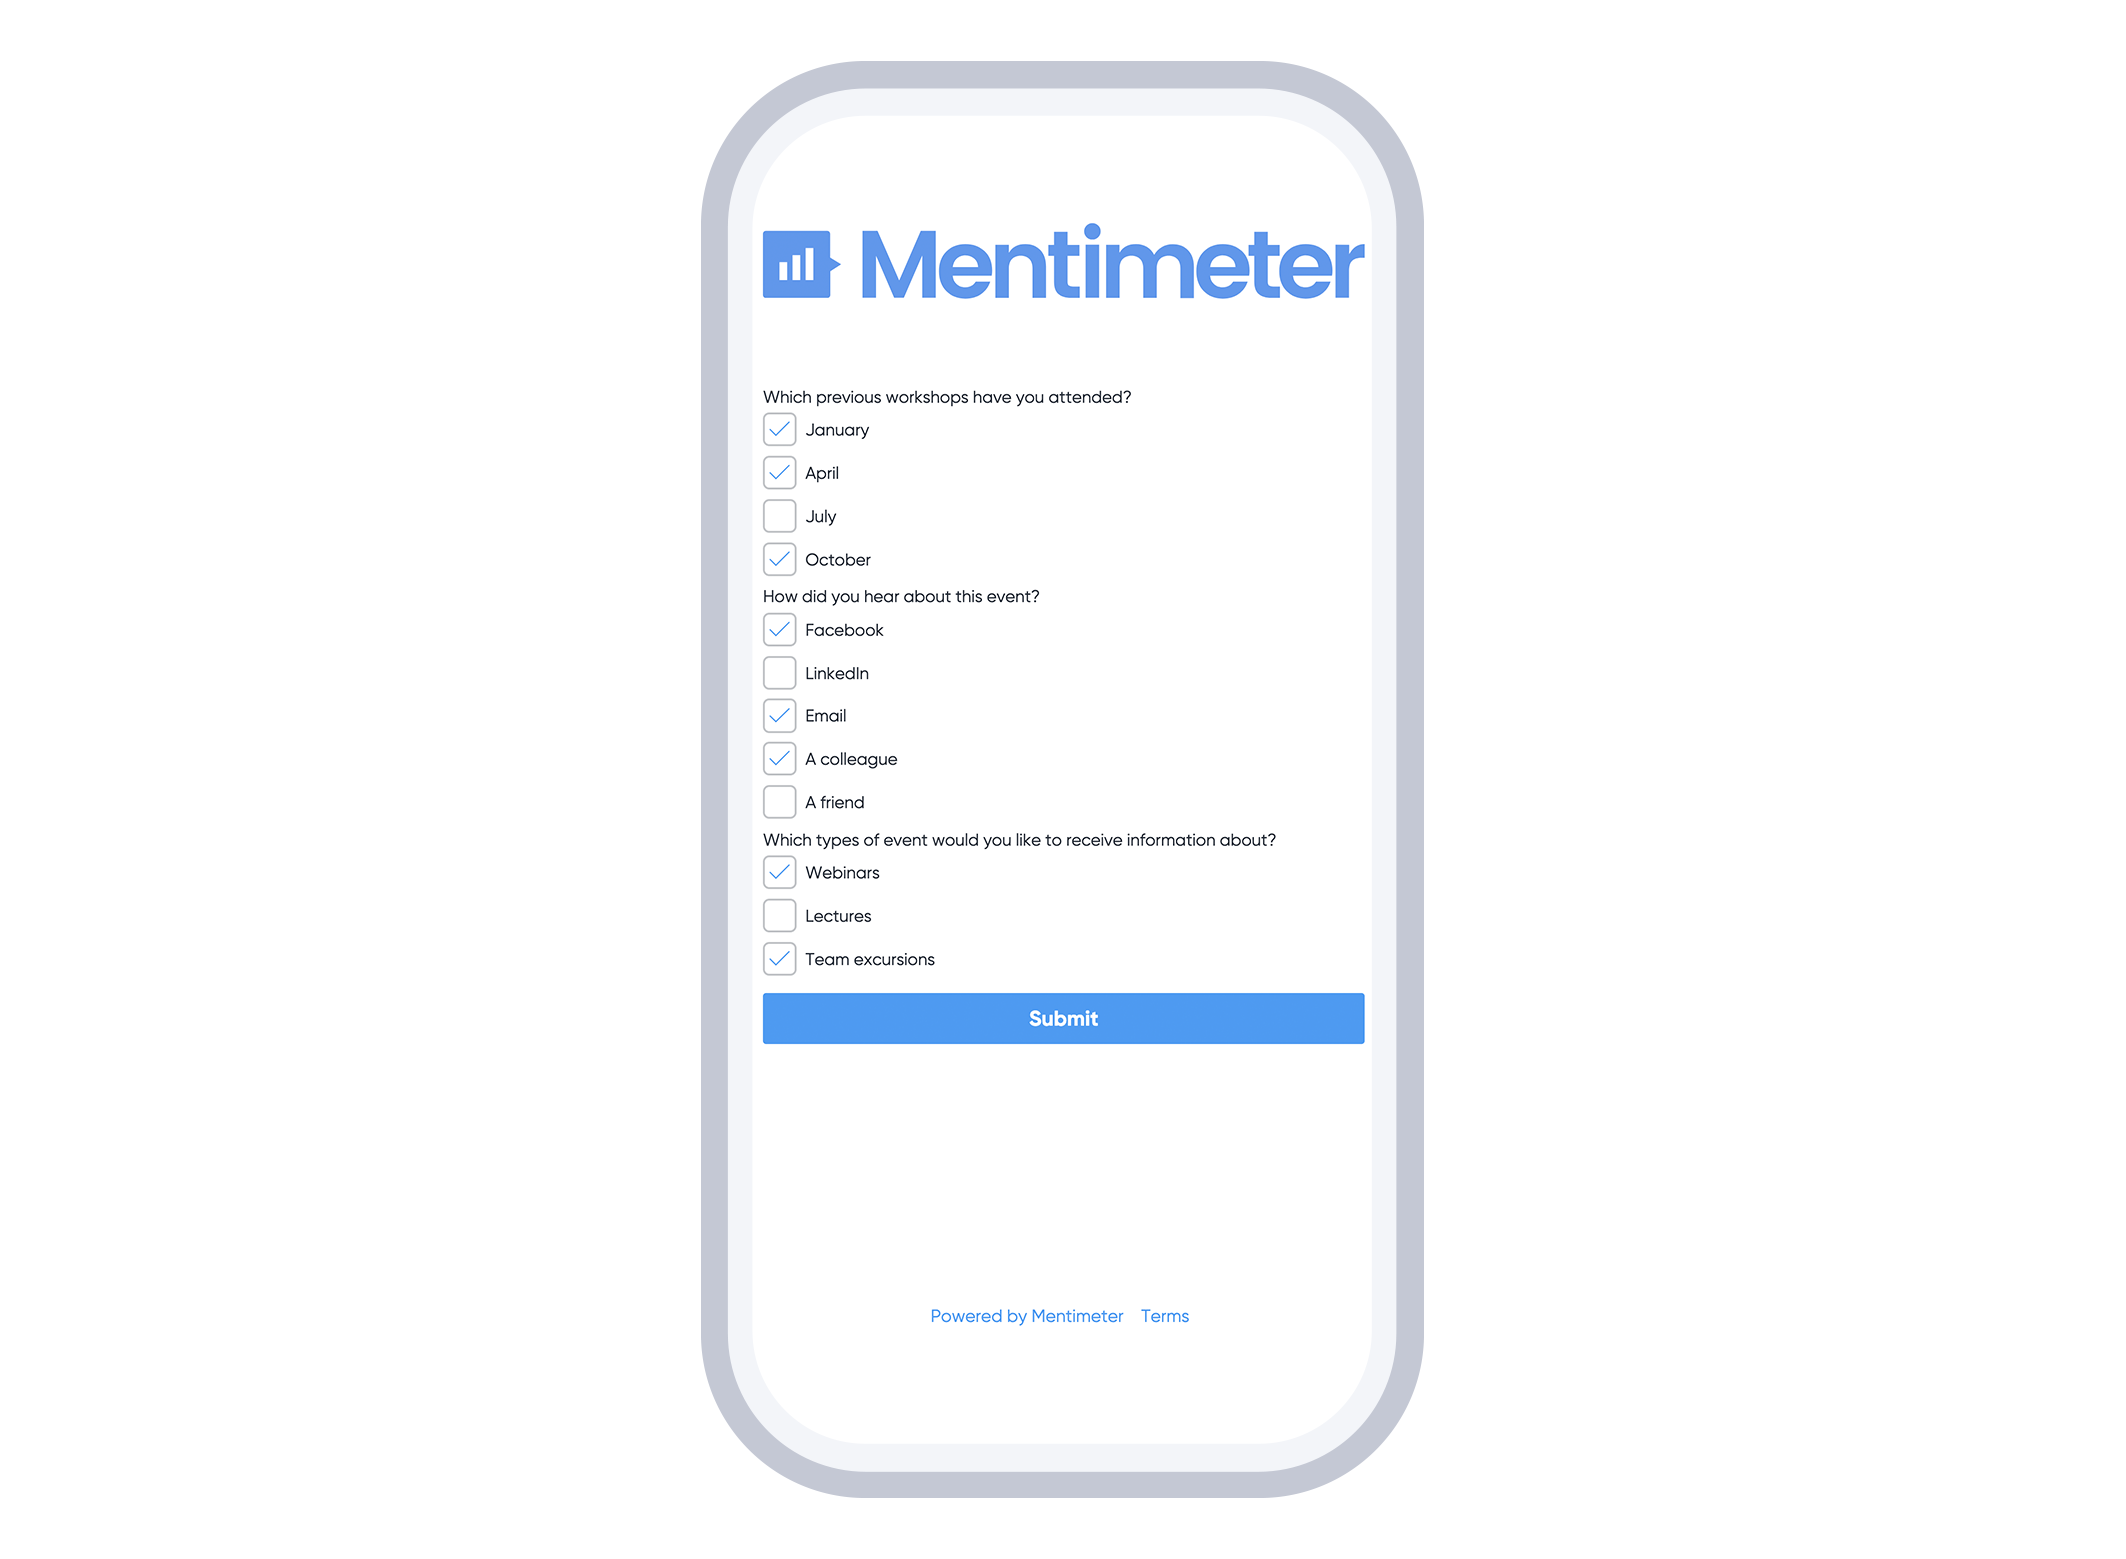Click the first question label text
Image resolution: width=2126 pixels, height=1559 pixels.
coord(946,396)
